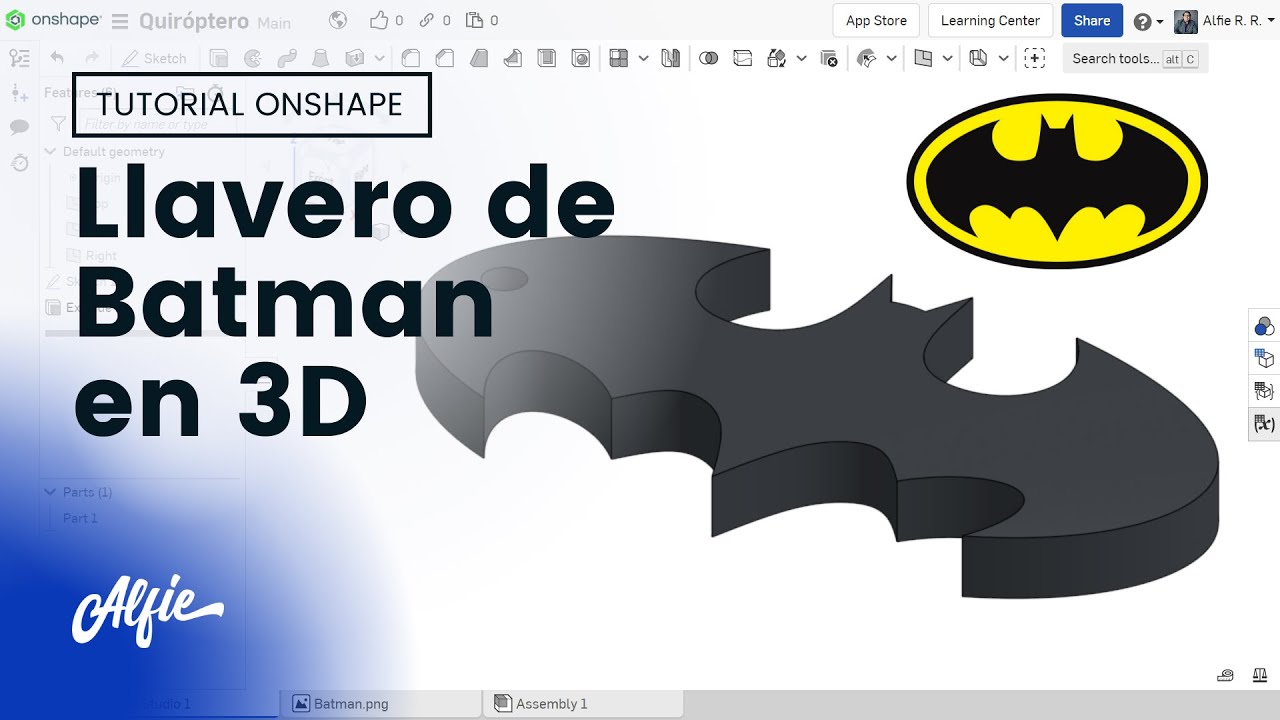This screenshot has height=720, width=1280.
Task: Select the Hole tool
Action: 581,58
